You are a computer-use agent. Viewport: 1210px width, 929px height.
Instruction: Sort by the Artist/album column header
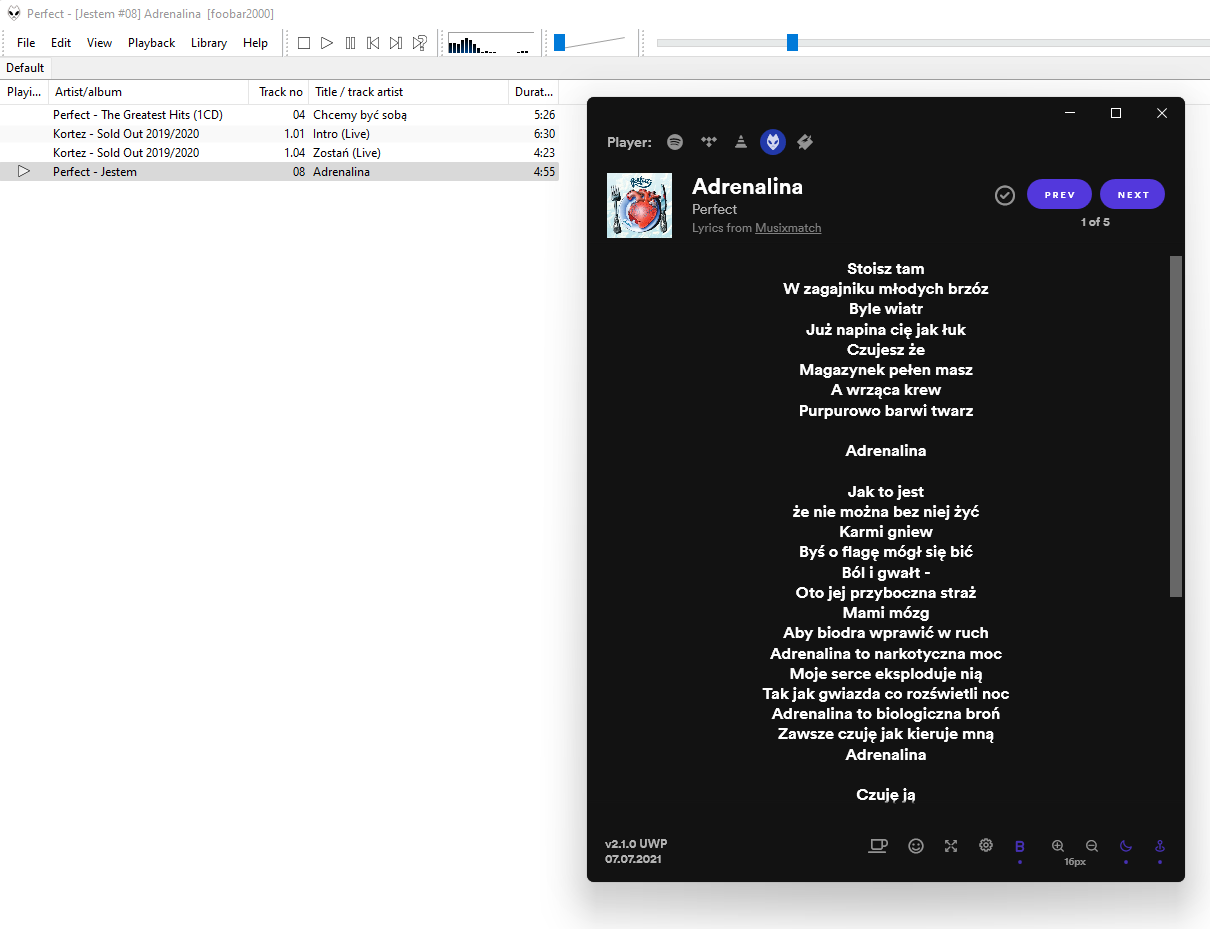pos(148,92)
